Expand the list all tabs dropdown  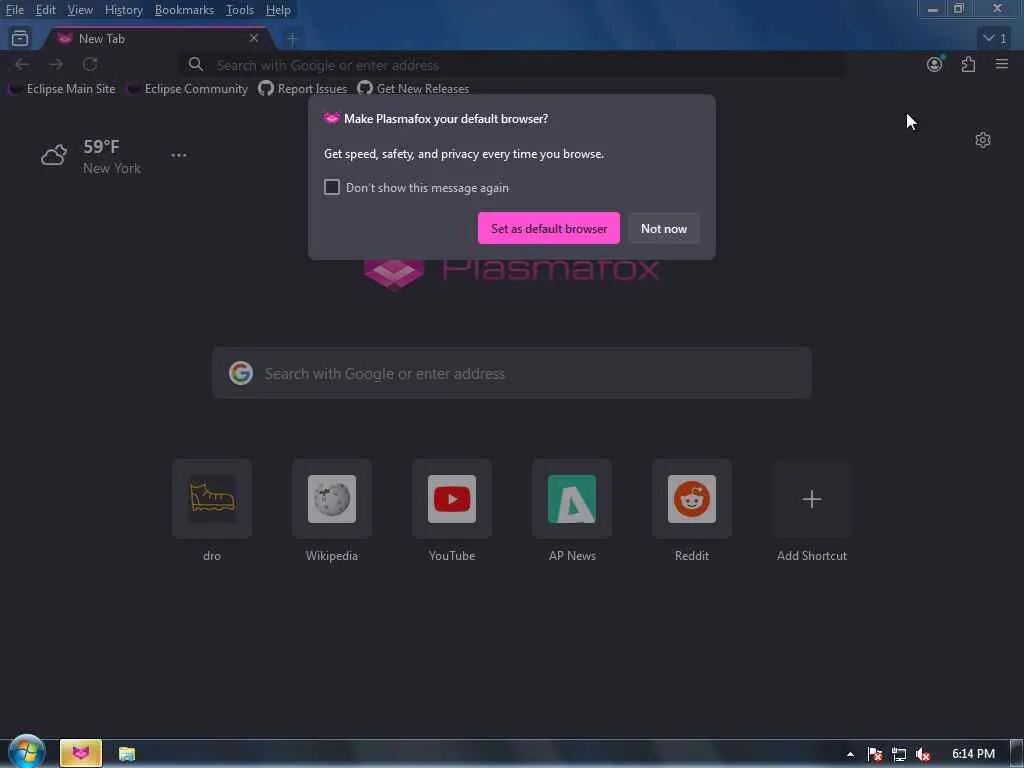[x=995, y=39]
